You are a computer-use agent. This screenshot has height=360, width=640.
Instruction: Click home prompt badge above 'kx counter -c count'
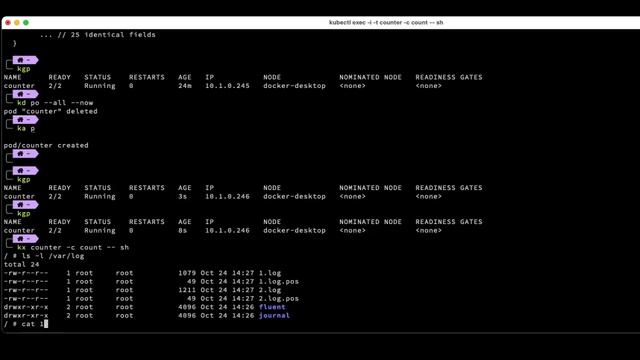pos(25,239)
